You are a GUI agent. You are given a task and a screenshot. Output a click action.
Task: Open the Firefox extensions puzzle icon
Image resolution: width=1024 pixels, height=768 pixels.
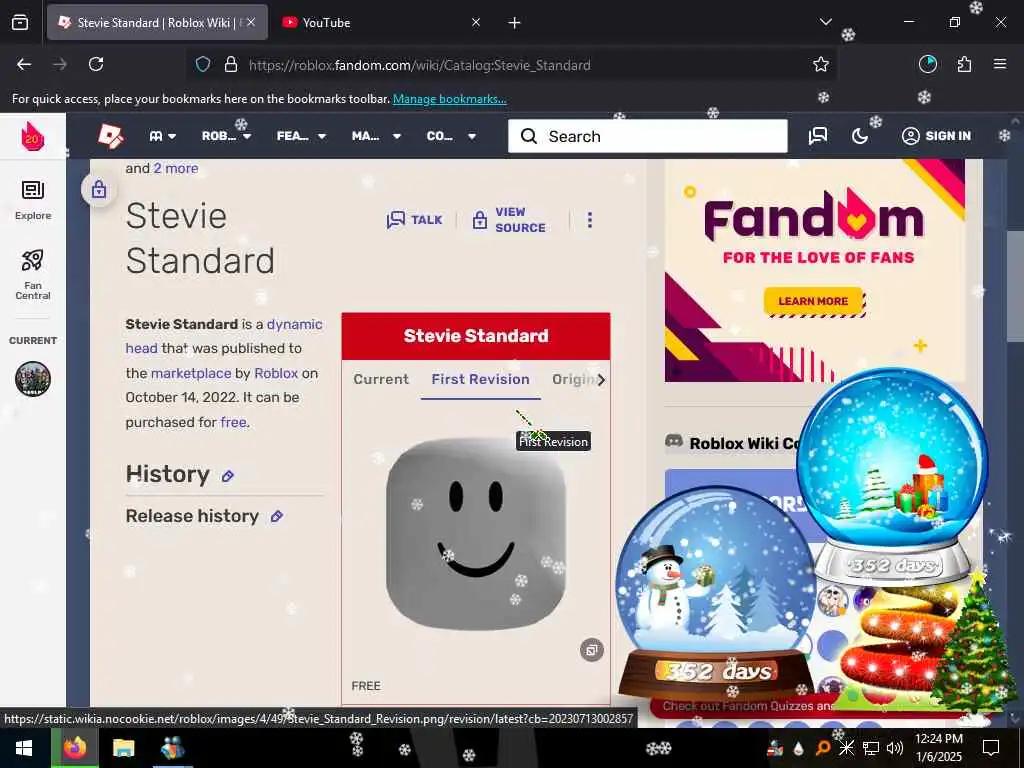964,64
